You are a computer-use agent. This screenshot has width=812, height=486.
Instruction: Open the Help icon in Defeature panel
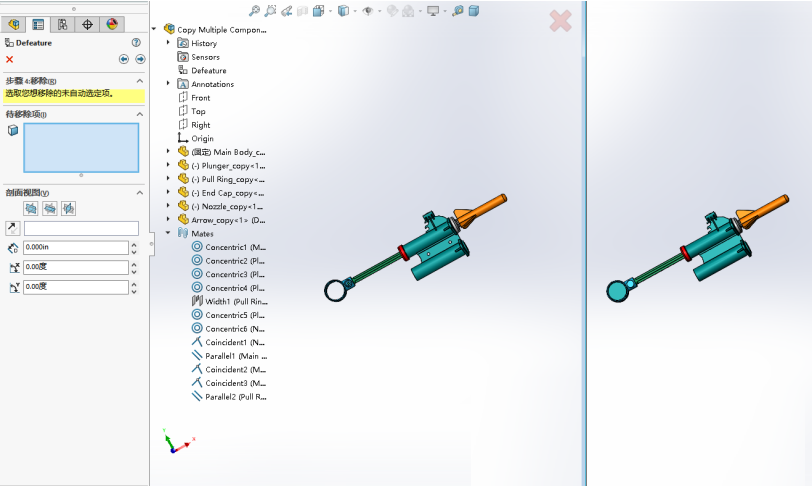click(x=136, y=43)
